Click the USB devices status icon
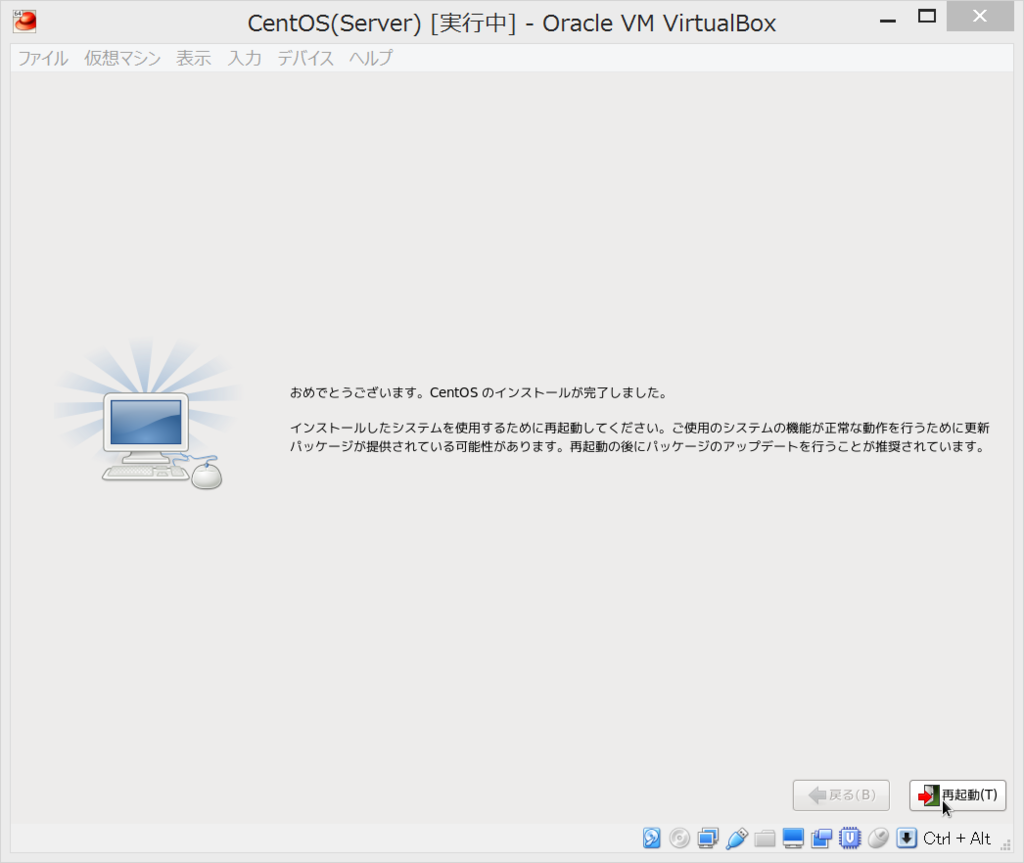 (737, 838)
